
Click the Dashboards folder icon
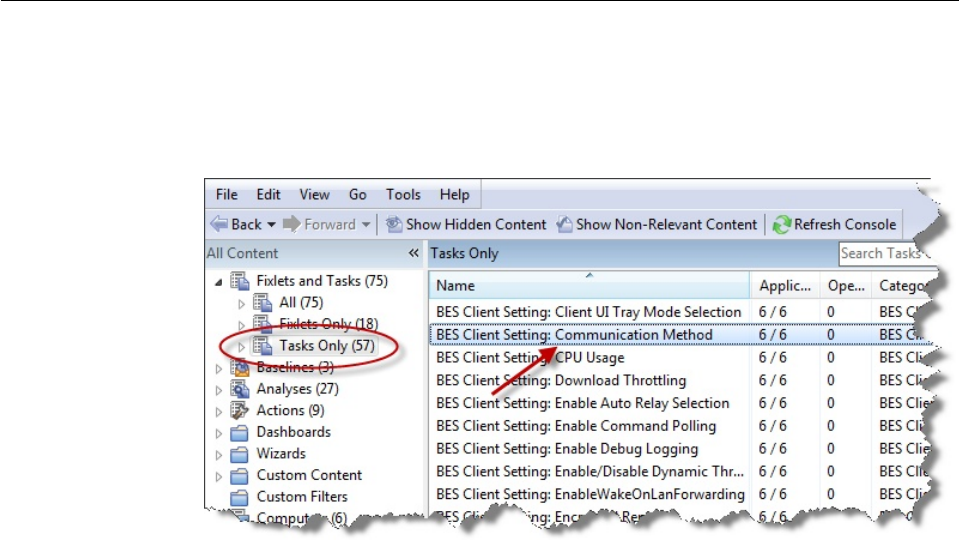click(239, 432)
